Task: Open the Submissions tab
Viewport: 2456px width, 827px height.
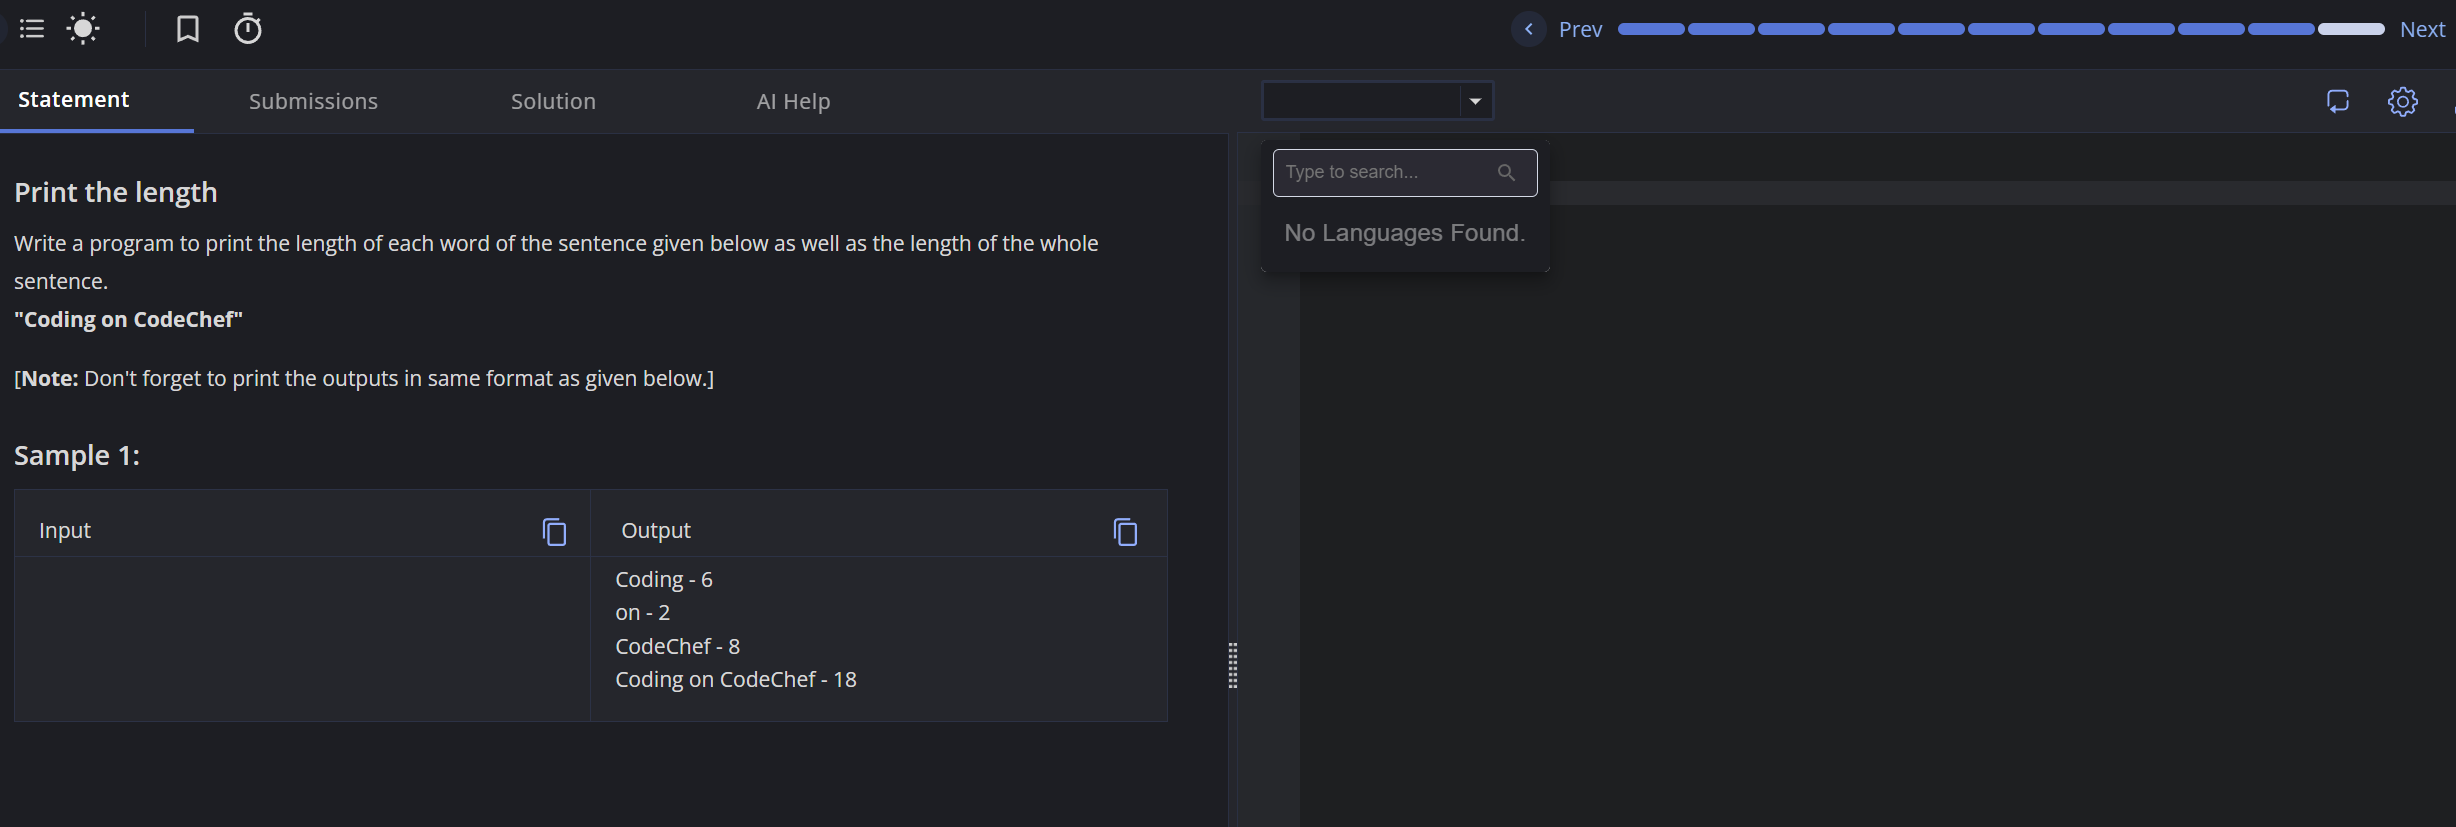Action: click(313, 101)
